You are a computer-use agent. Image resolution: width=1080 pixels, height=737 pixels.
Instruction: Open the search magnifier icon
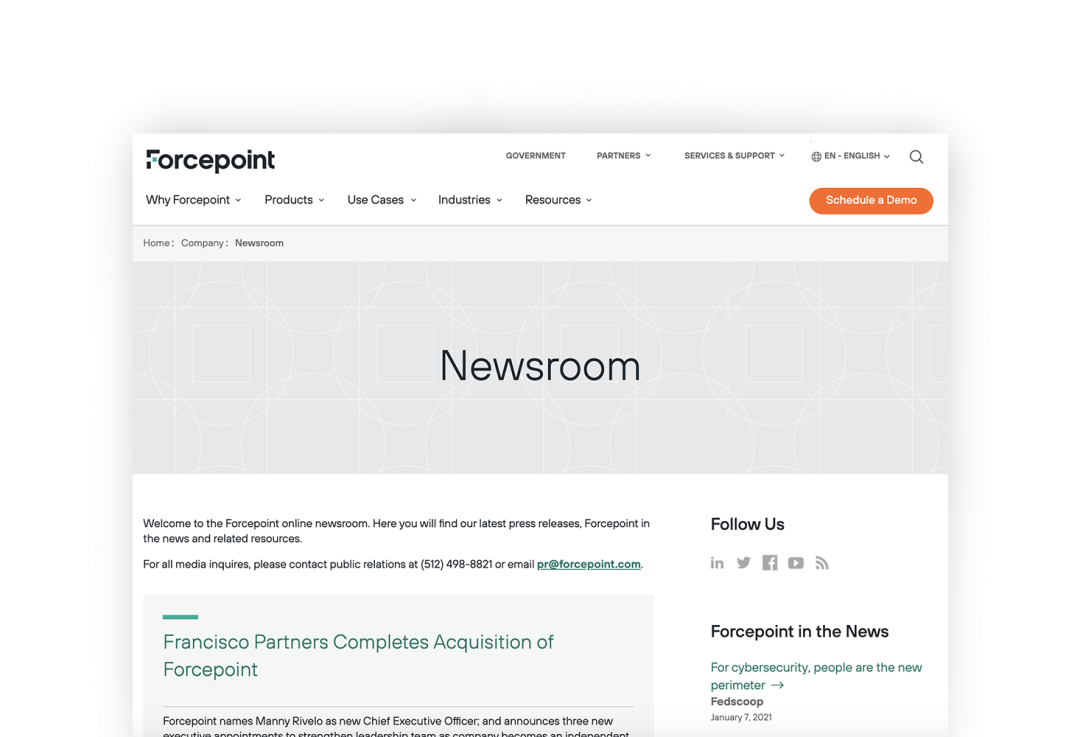[x=916, y=157]
